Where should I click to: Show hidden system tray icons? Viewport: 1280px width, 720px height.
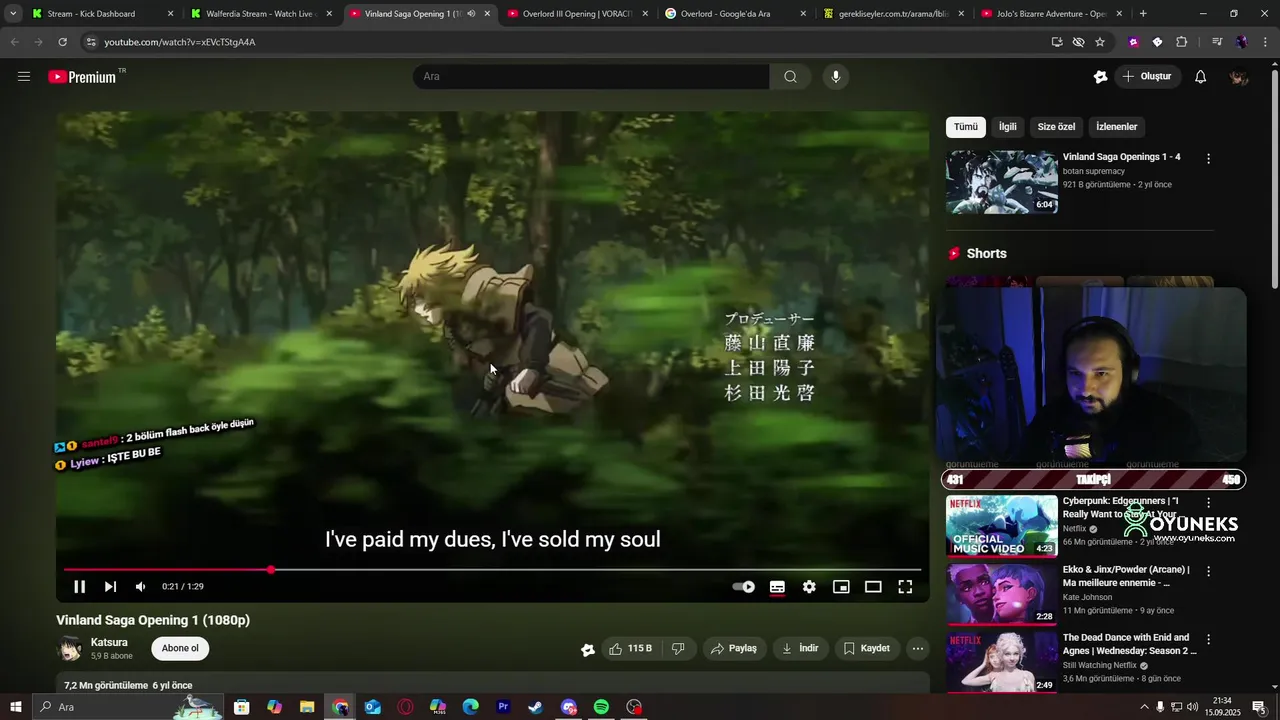(x=1144, y=707)
